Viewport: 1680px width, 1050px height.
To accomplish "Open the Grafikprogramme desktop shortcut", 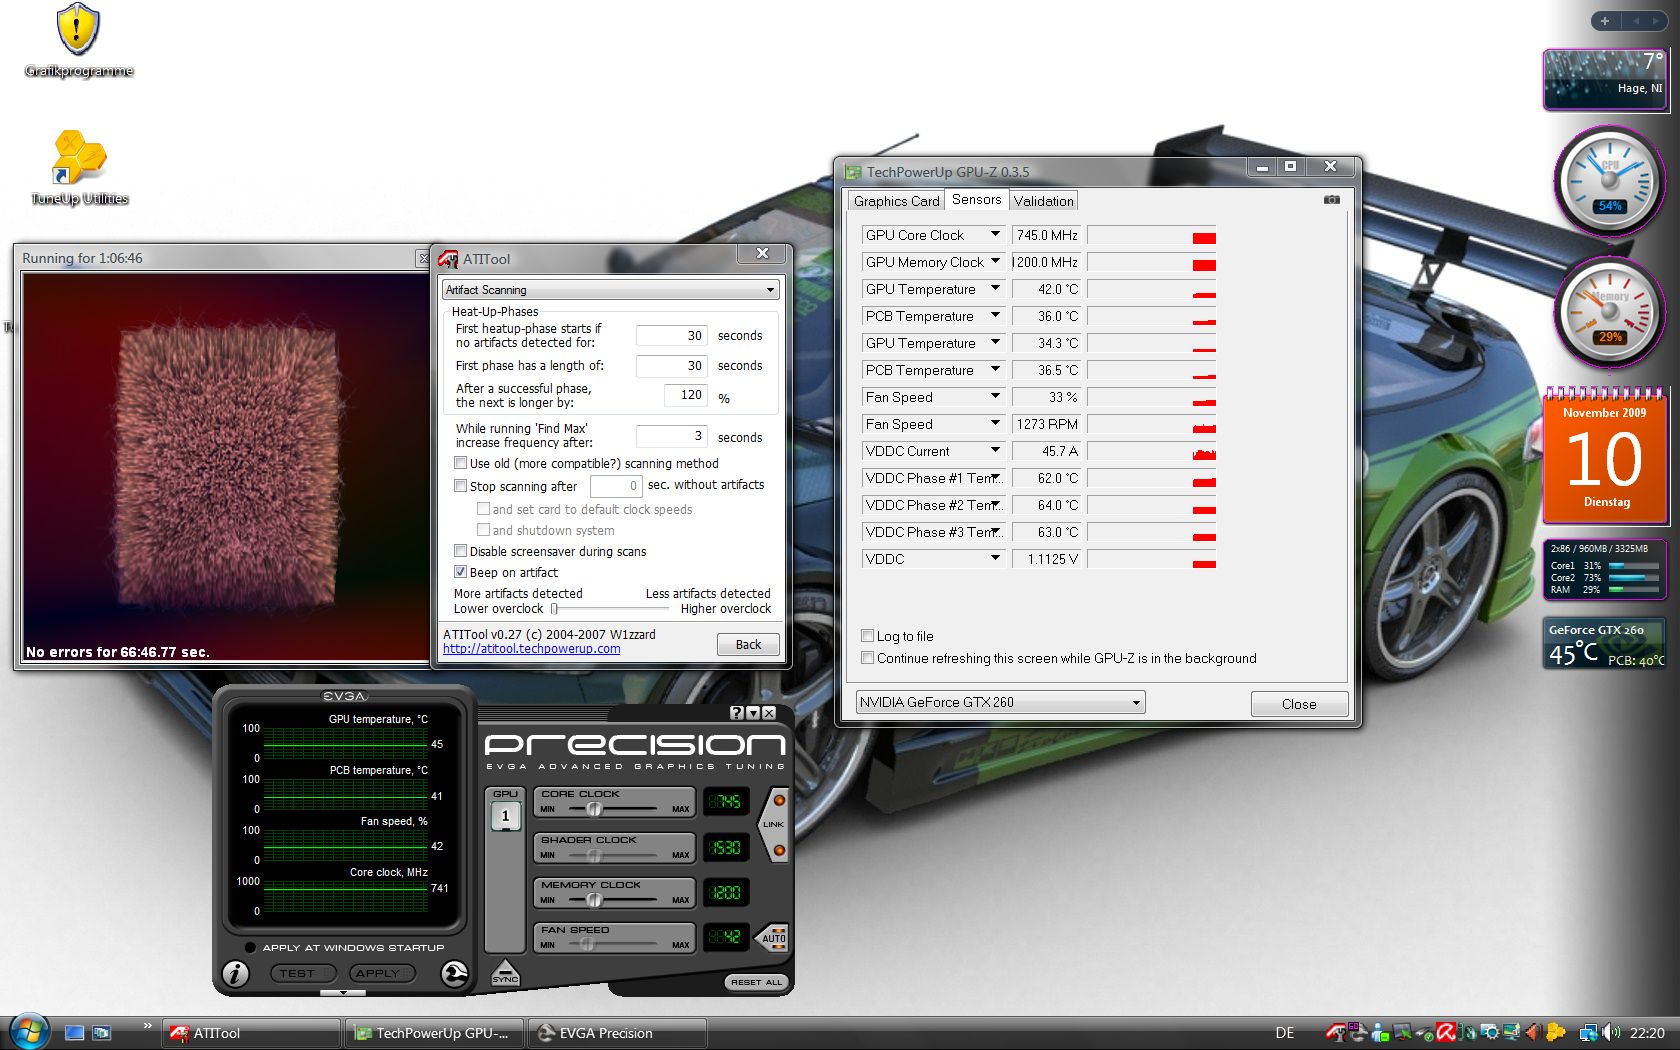I will (x=78, y=40).
